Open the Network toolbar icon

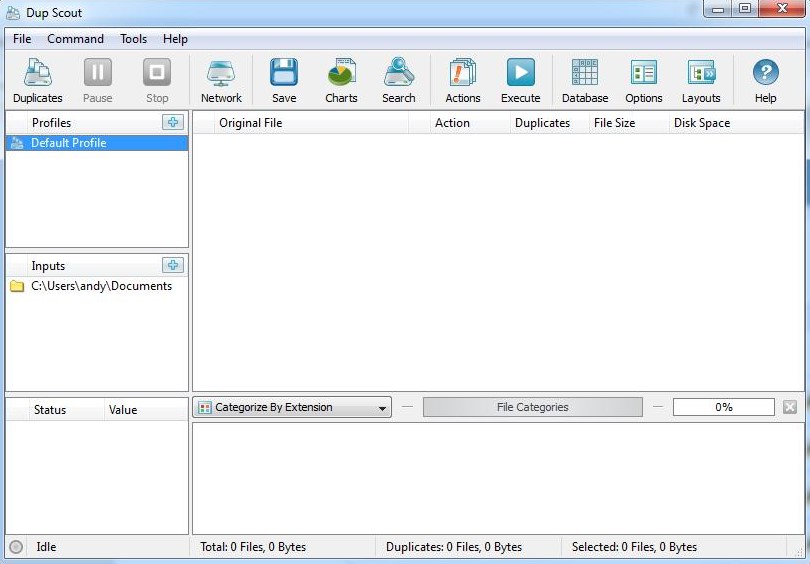pos(221,80)
